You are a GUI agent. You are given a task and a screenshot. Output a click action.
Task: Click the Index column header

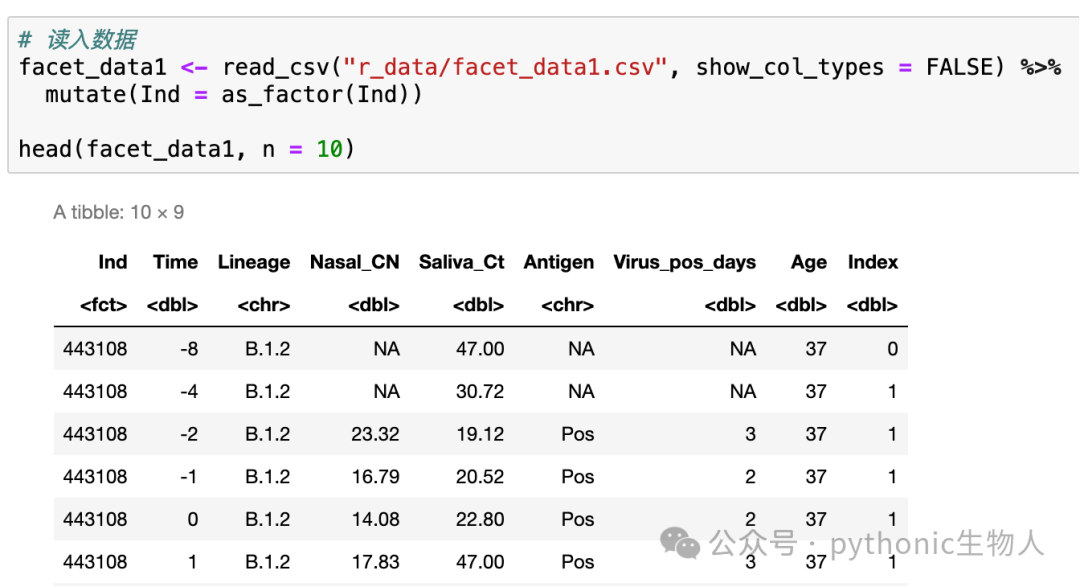point(872,262)
